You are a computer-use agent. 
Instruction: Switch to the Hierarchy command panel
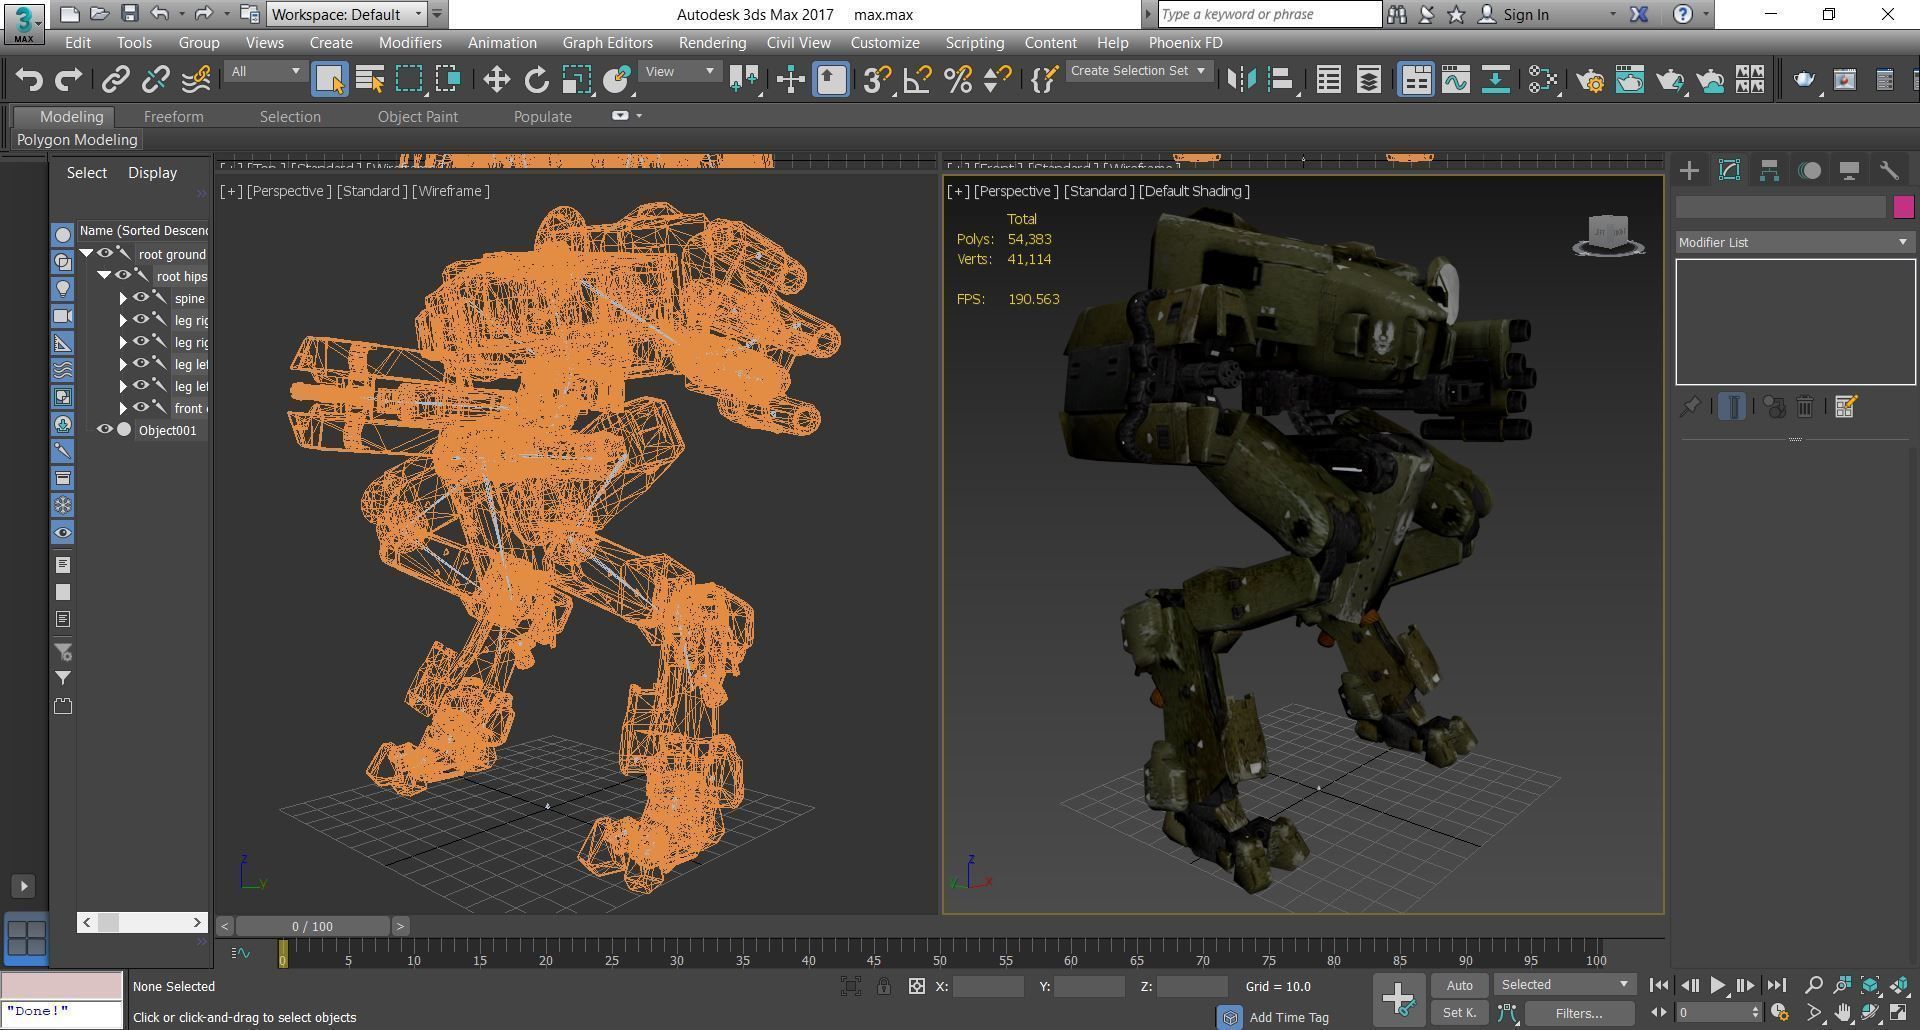(x=1769, y=171)
